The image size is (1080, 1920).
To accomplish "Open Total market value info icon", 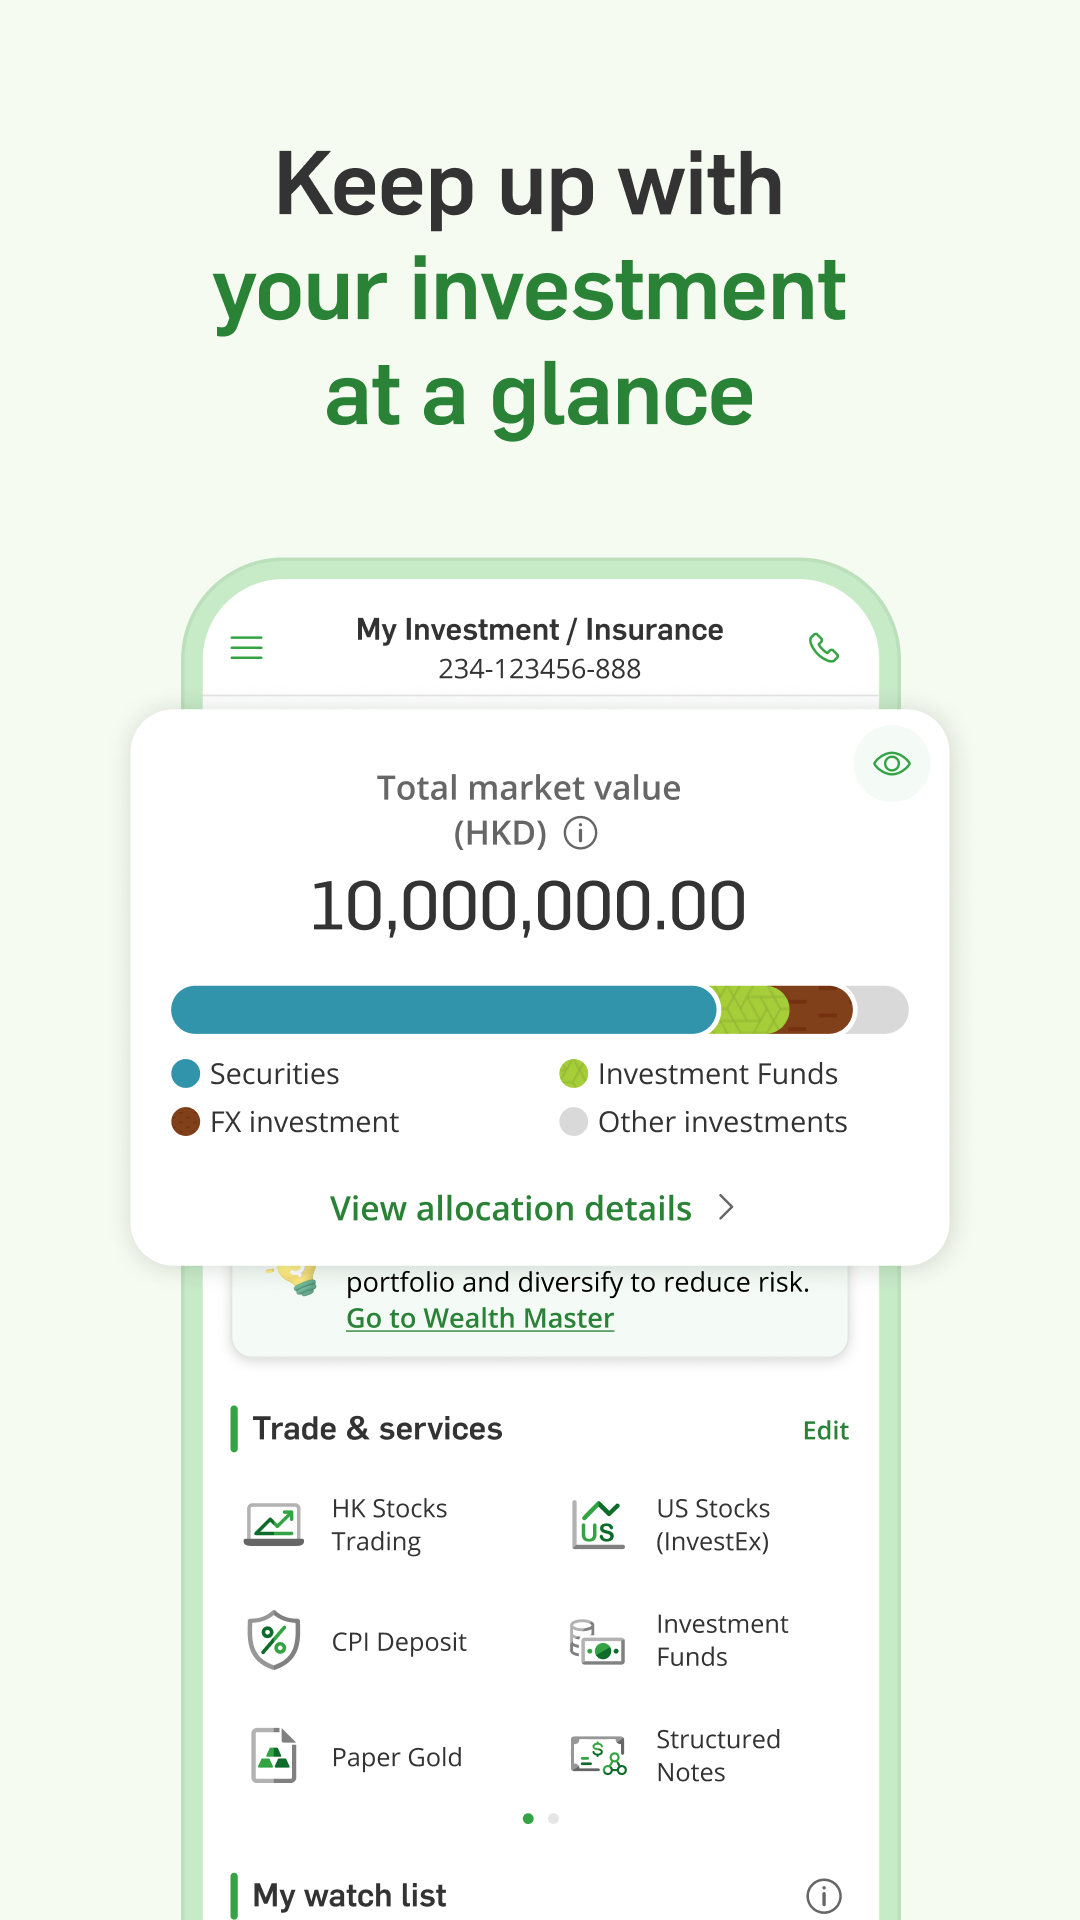I will 580,833.
